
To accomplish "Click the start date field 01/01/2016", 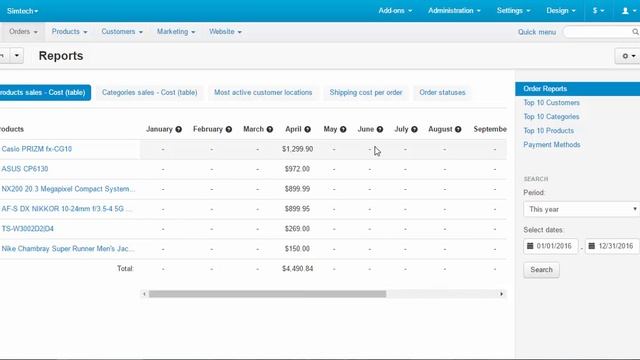I will 551,246.
